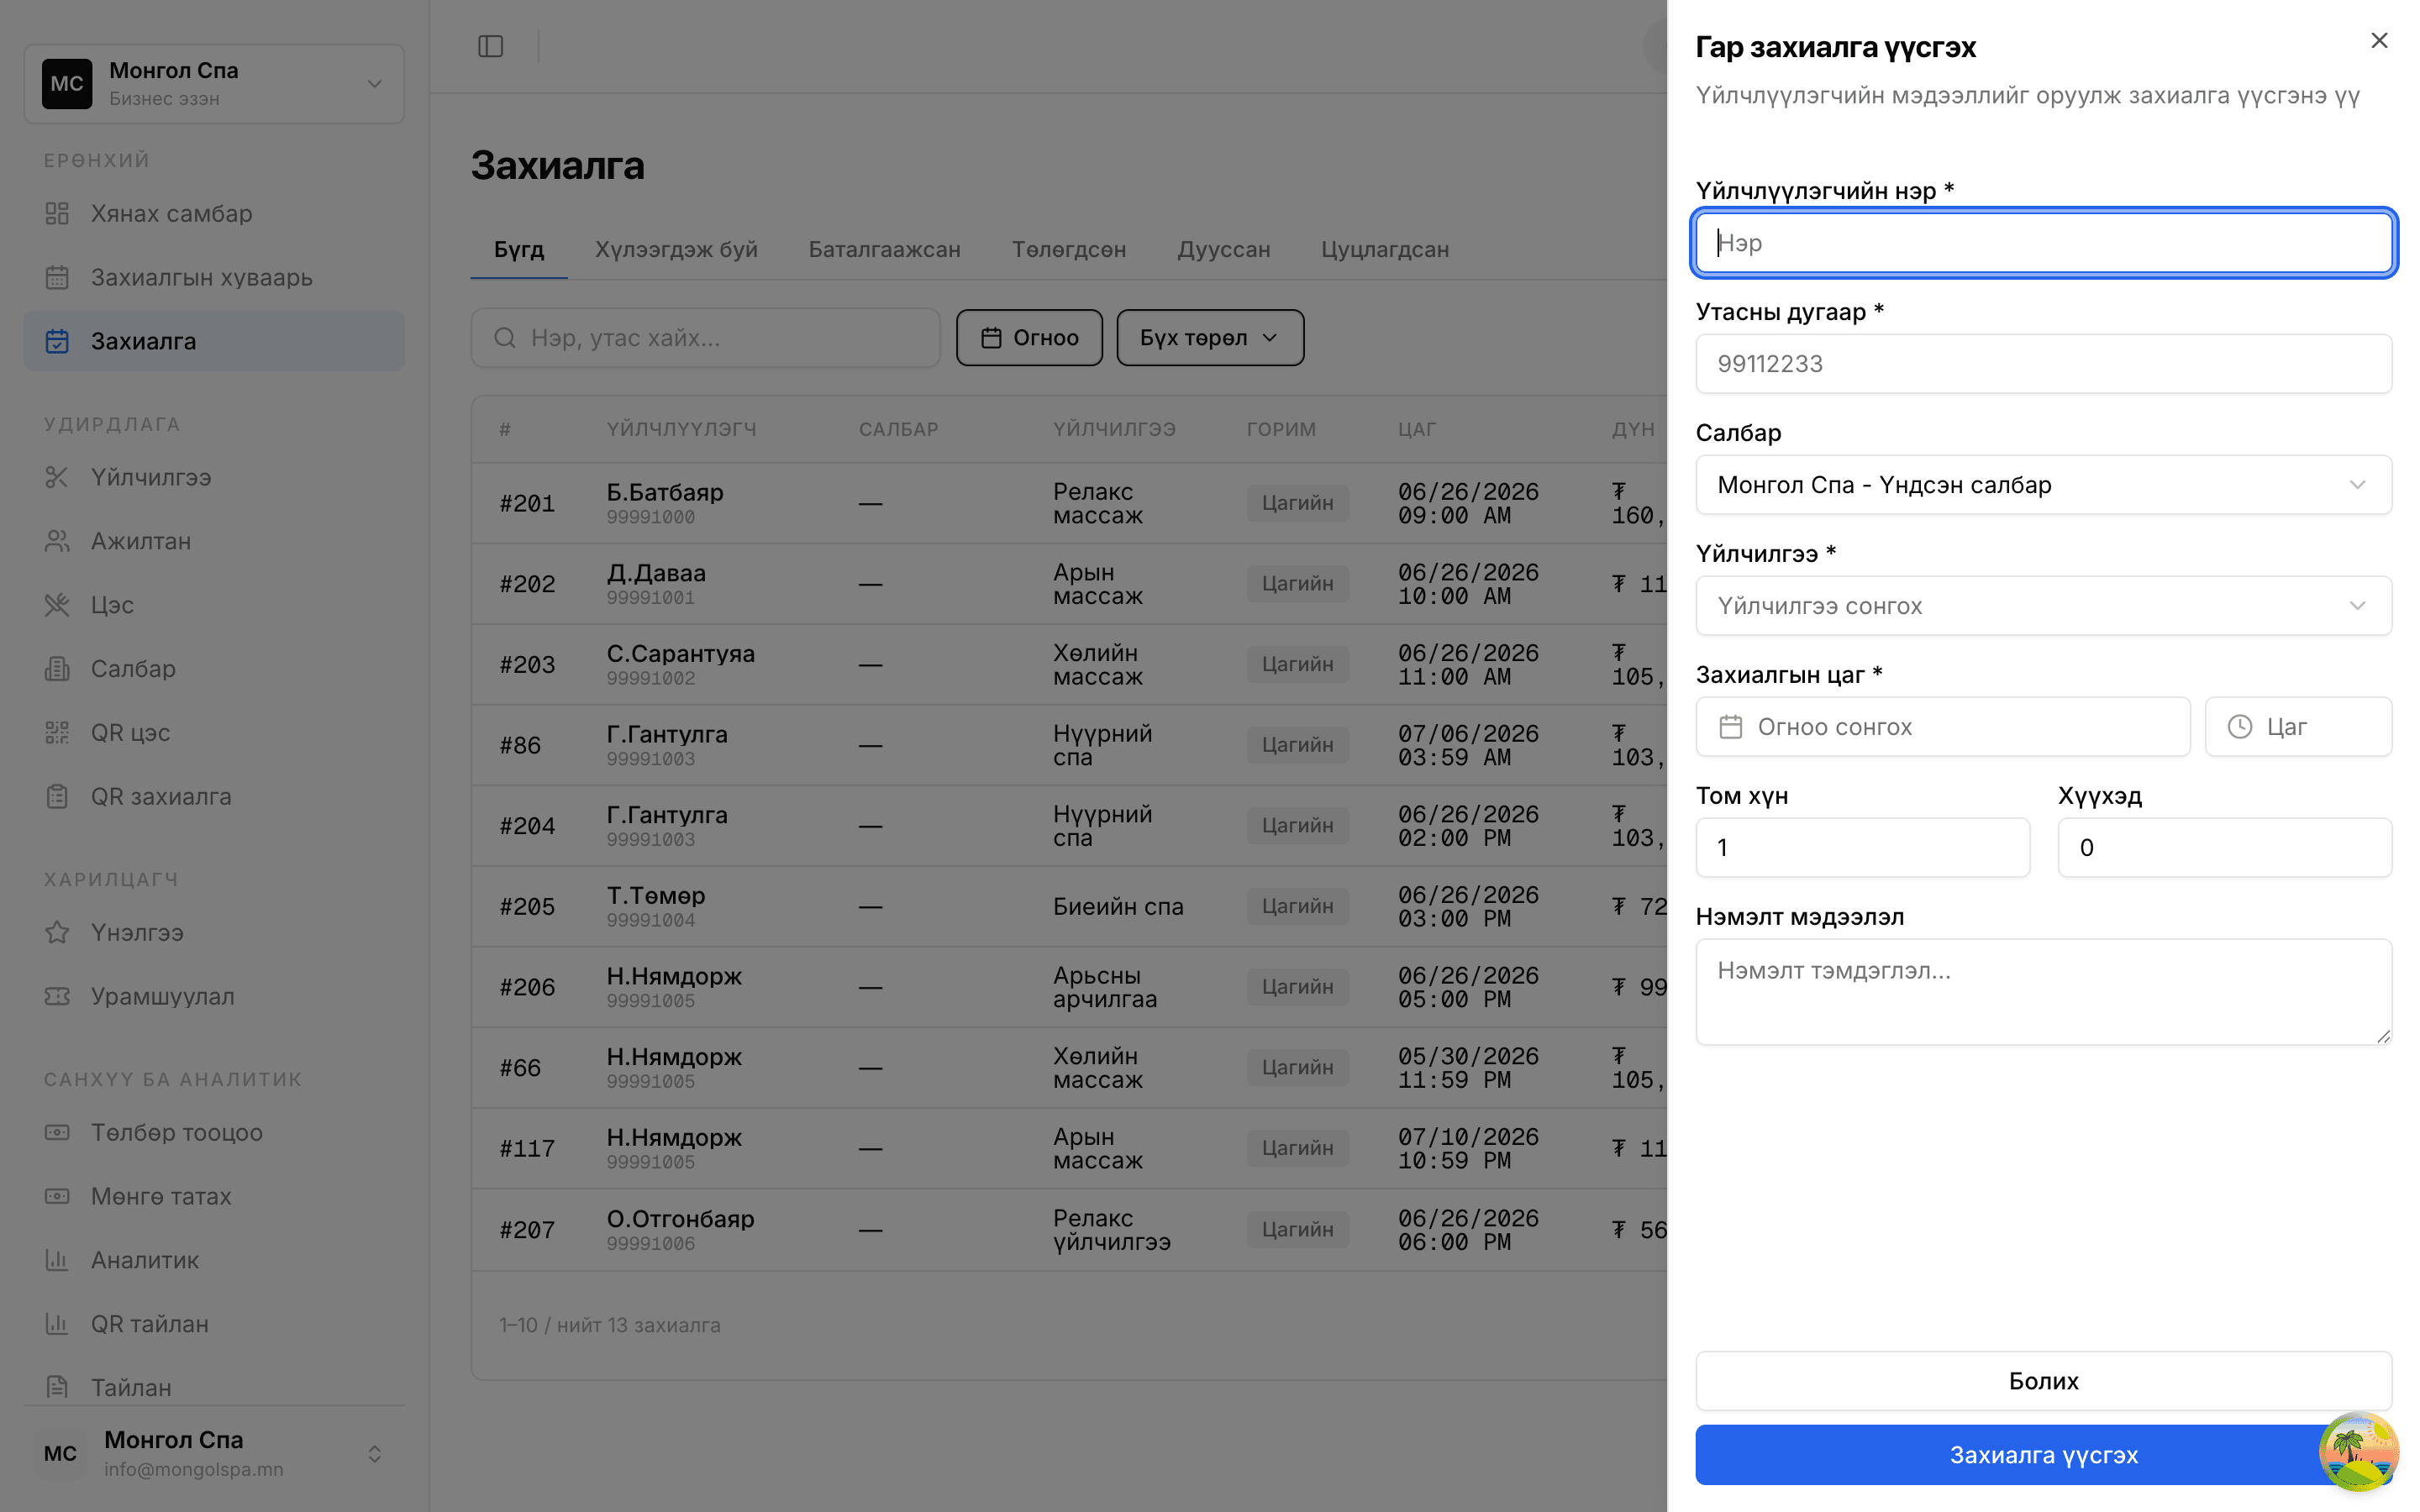Focus the Үйлчлүүлэгчийн нэр input
The width and height of the screenshot is (2420, 1512).
click(2043, 243)
